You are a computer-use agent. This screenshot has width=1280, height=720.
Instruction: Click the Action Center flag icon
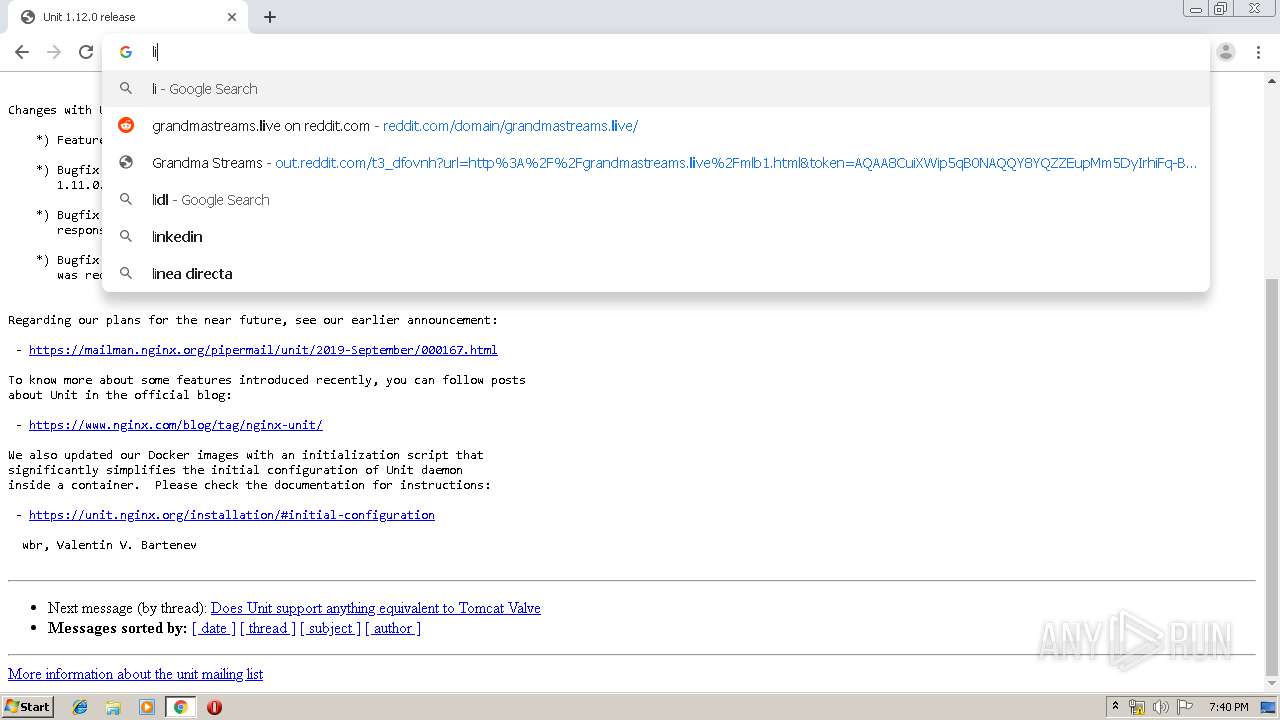[1185, 707]
